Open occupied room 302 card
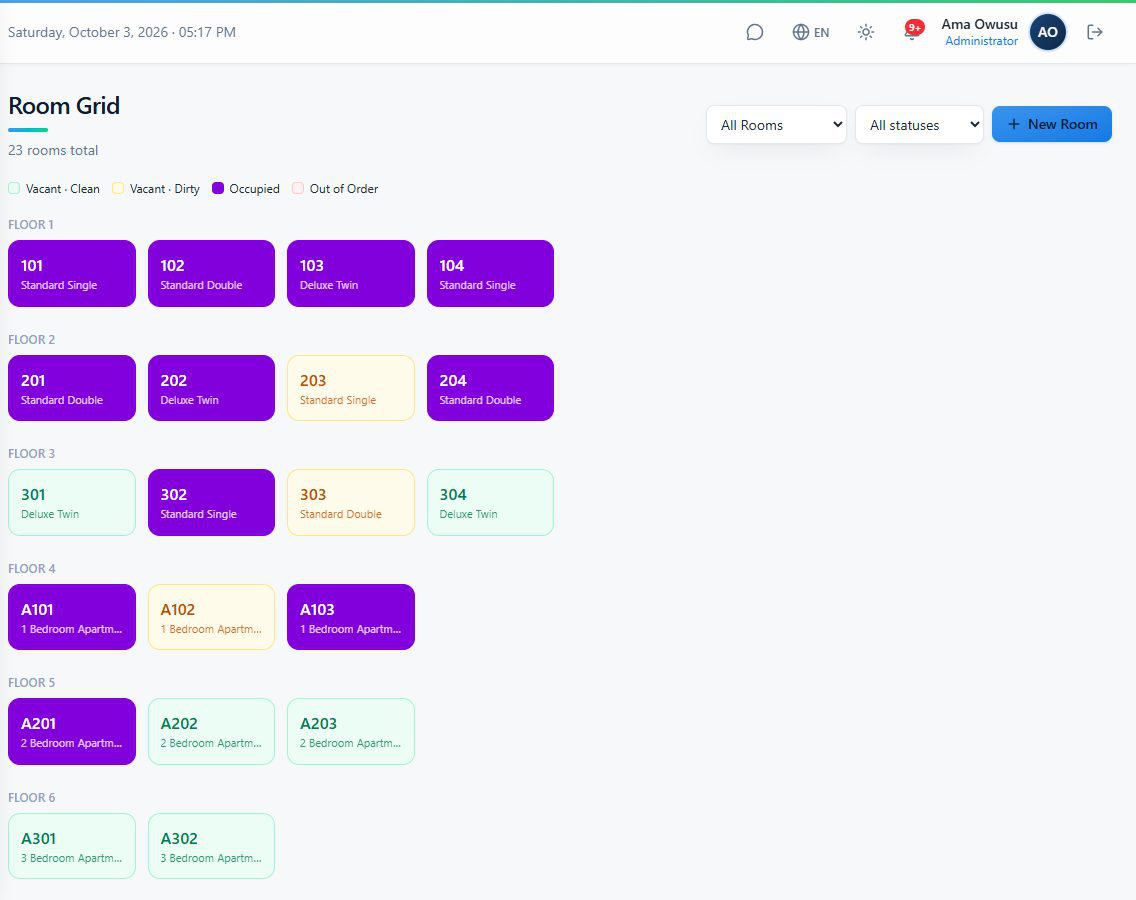Screen dimensions: 1136x900 tap(212, 502)
